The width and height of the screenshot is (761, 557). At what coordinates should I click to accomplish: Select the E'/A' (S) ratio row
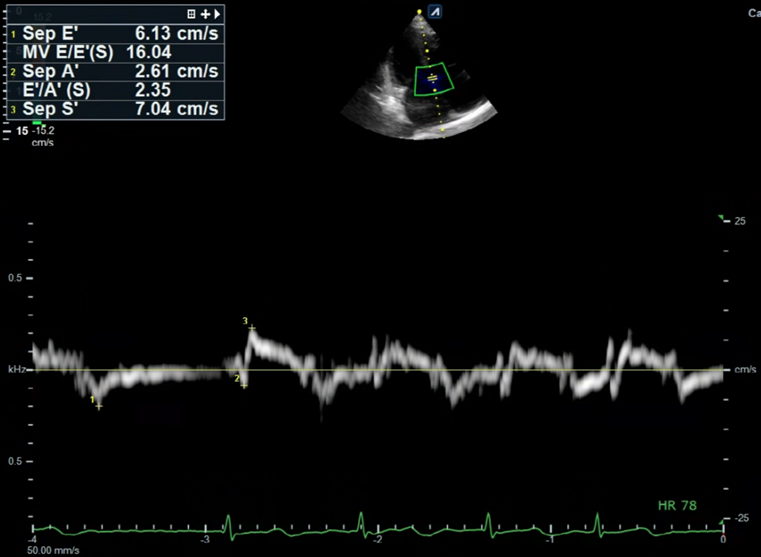[x=116, y=90]
